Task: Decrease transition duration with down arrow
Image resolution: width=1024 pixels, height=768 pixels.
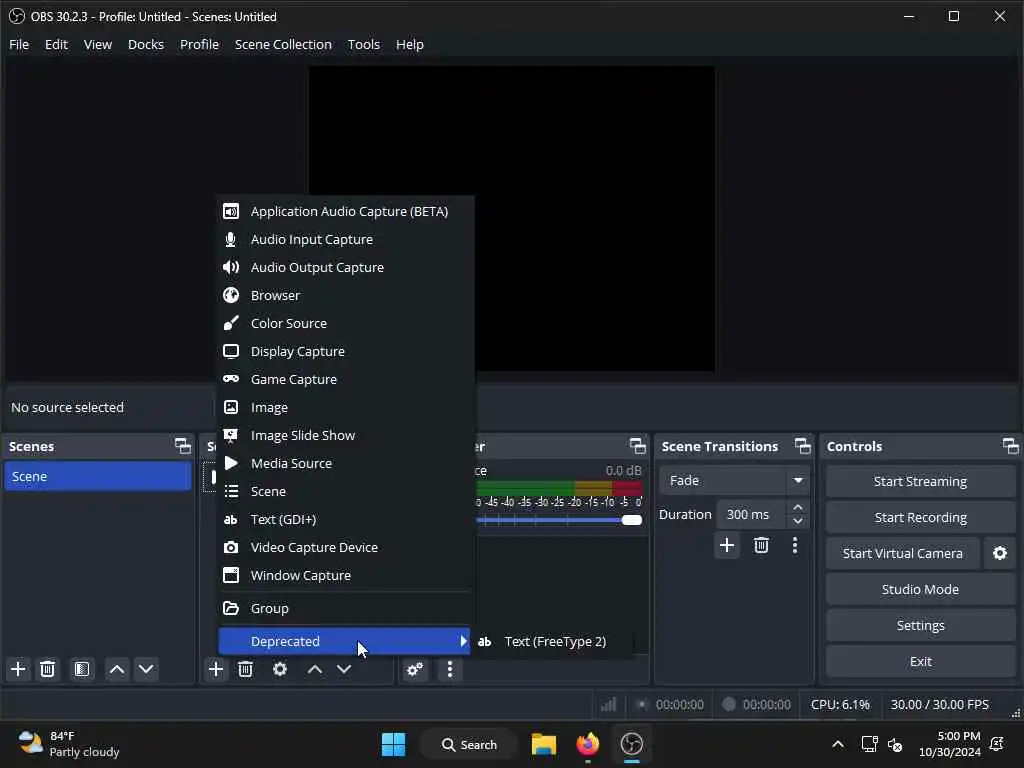Action: (x=797, y=521)
